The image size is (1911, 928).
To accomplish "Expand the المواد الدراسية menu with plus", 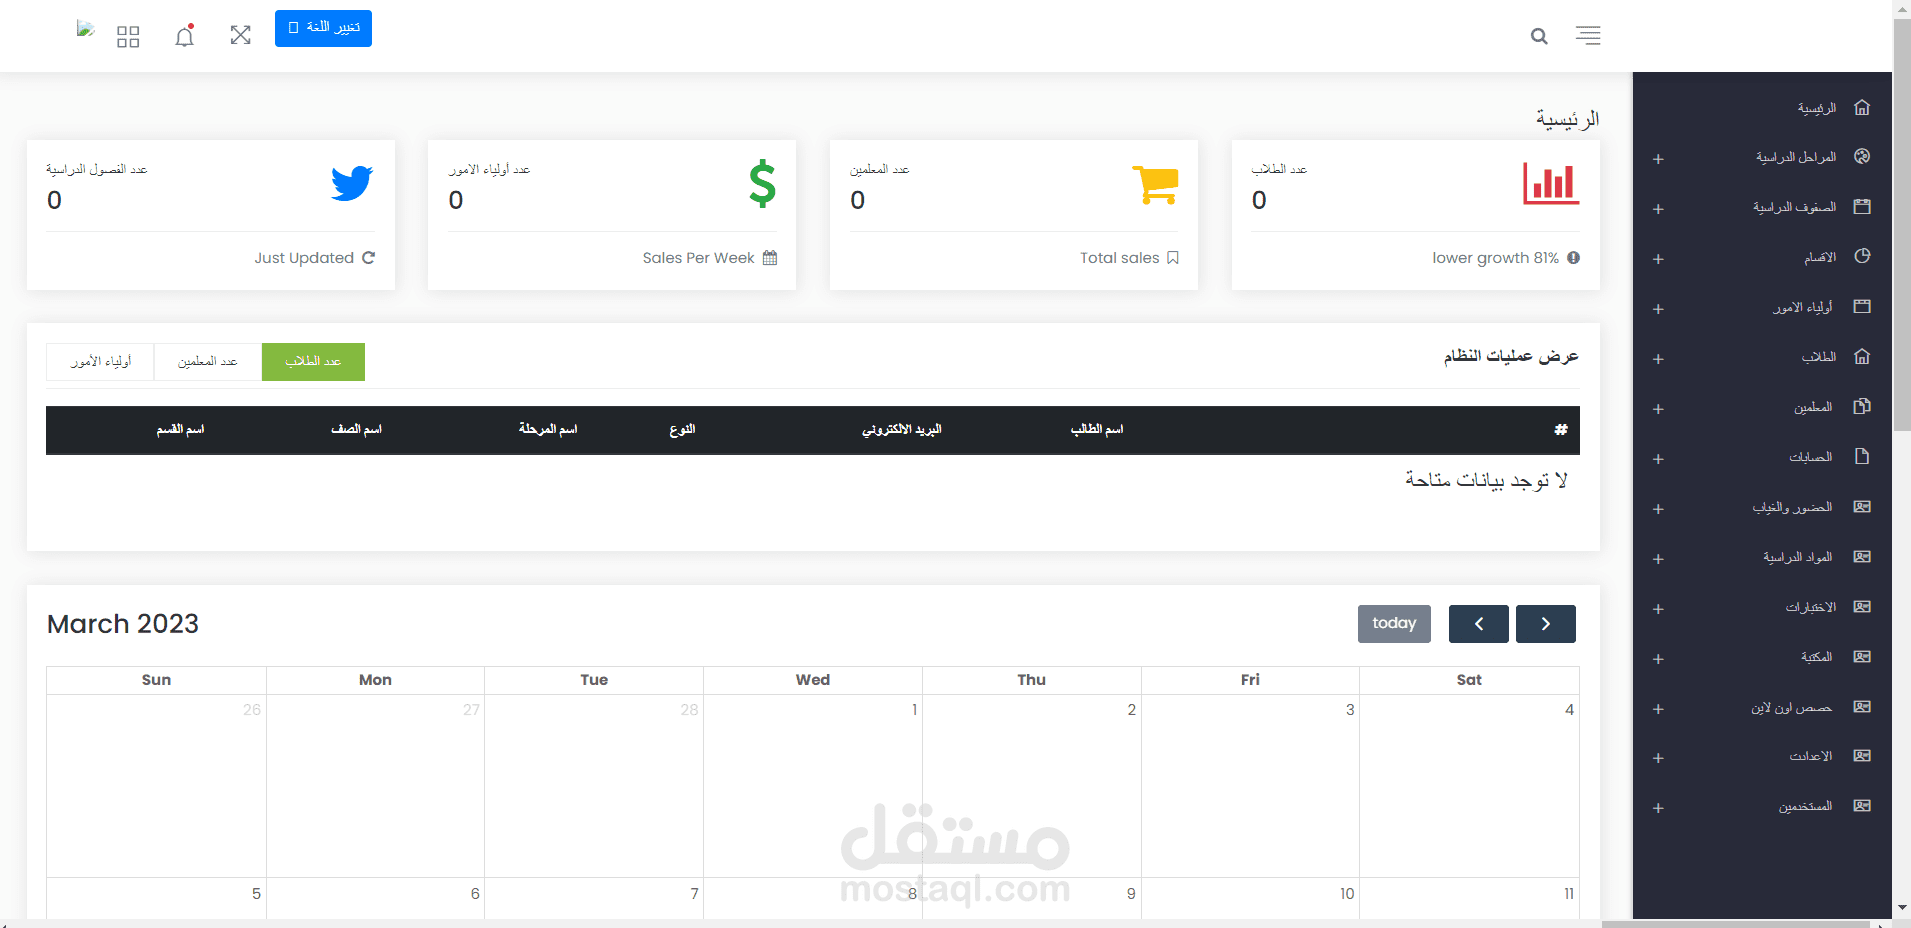I will 1658,559.
